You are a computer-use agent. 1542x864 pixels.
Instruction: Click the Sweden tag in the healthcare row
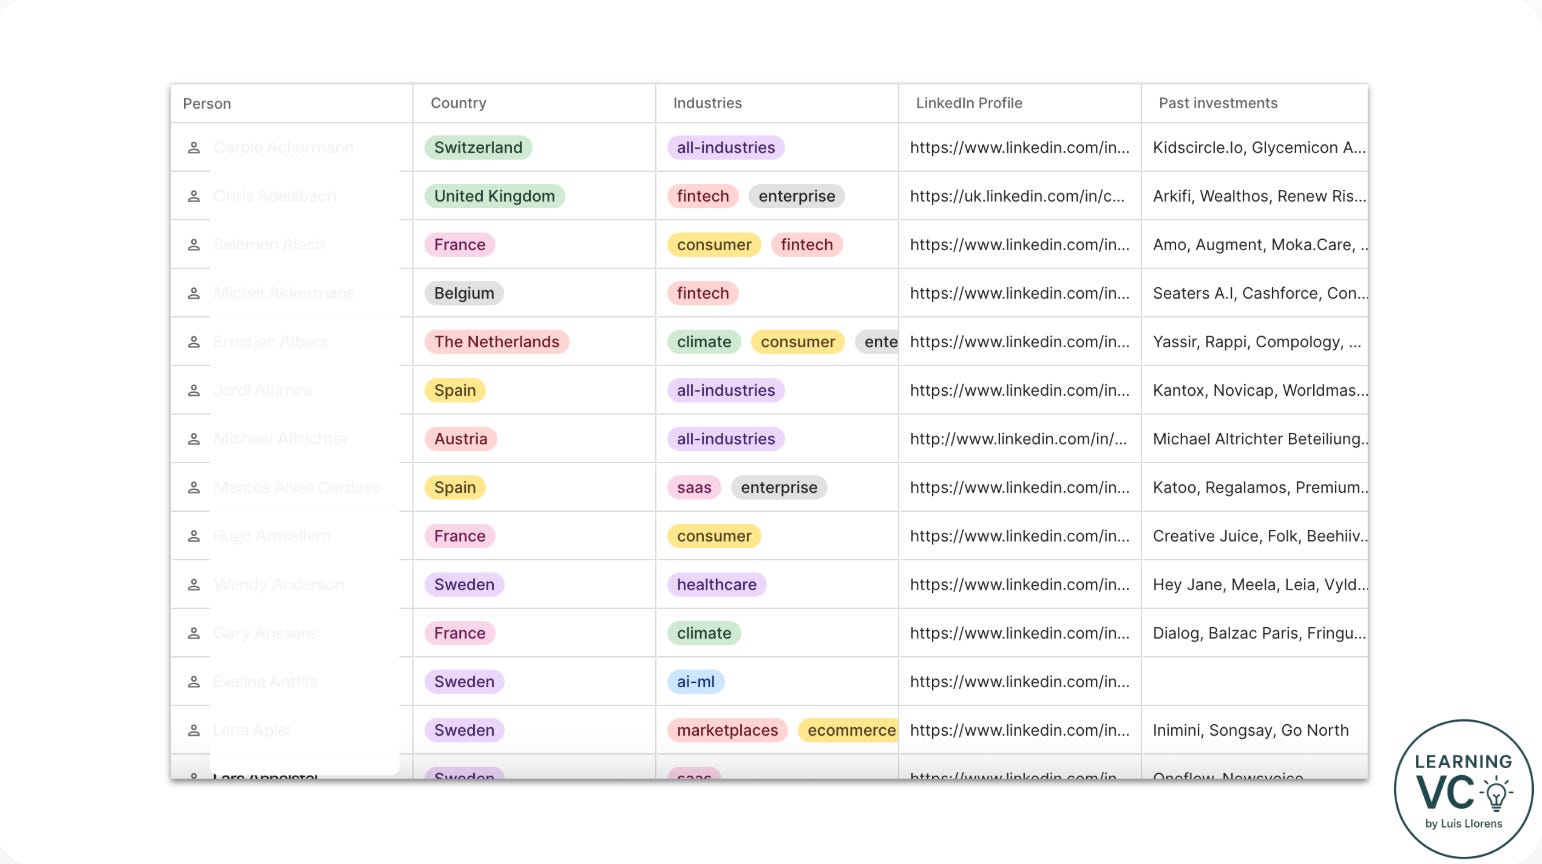point(464,585)
